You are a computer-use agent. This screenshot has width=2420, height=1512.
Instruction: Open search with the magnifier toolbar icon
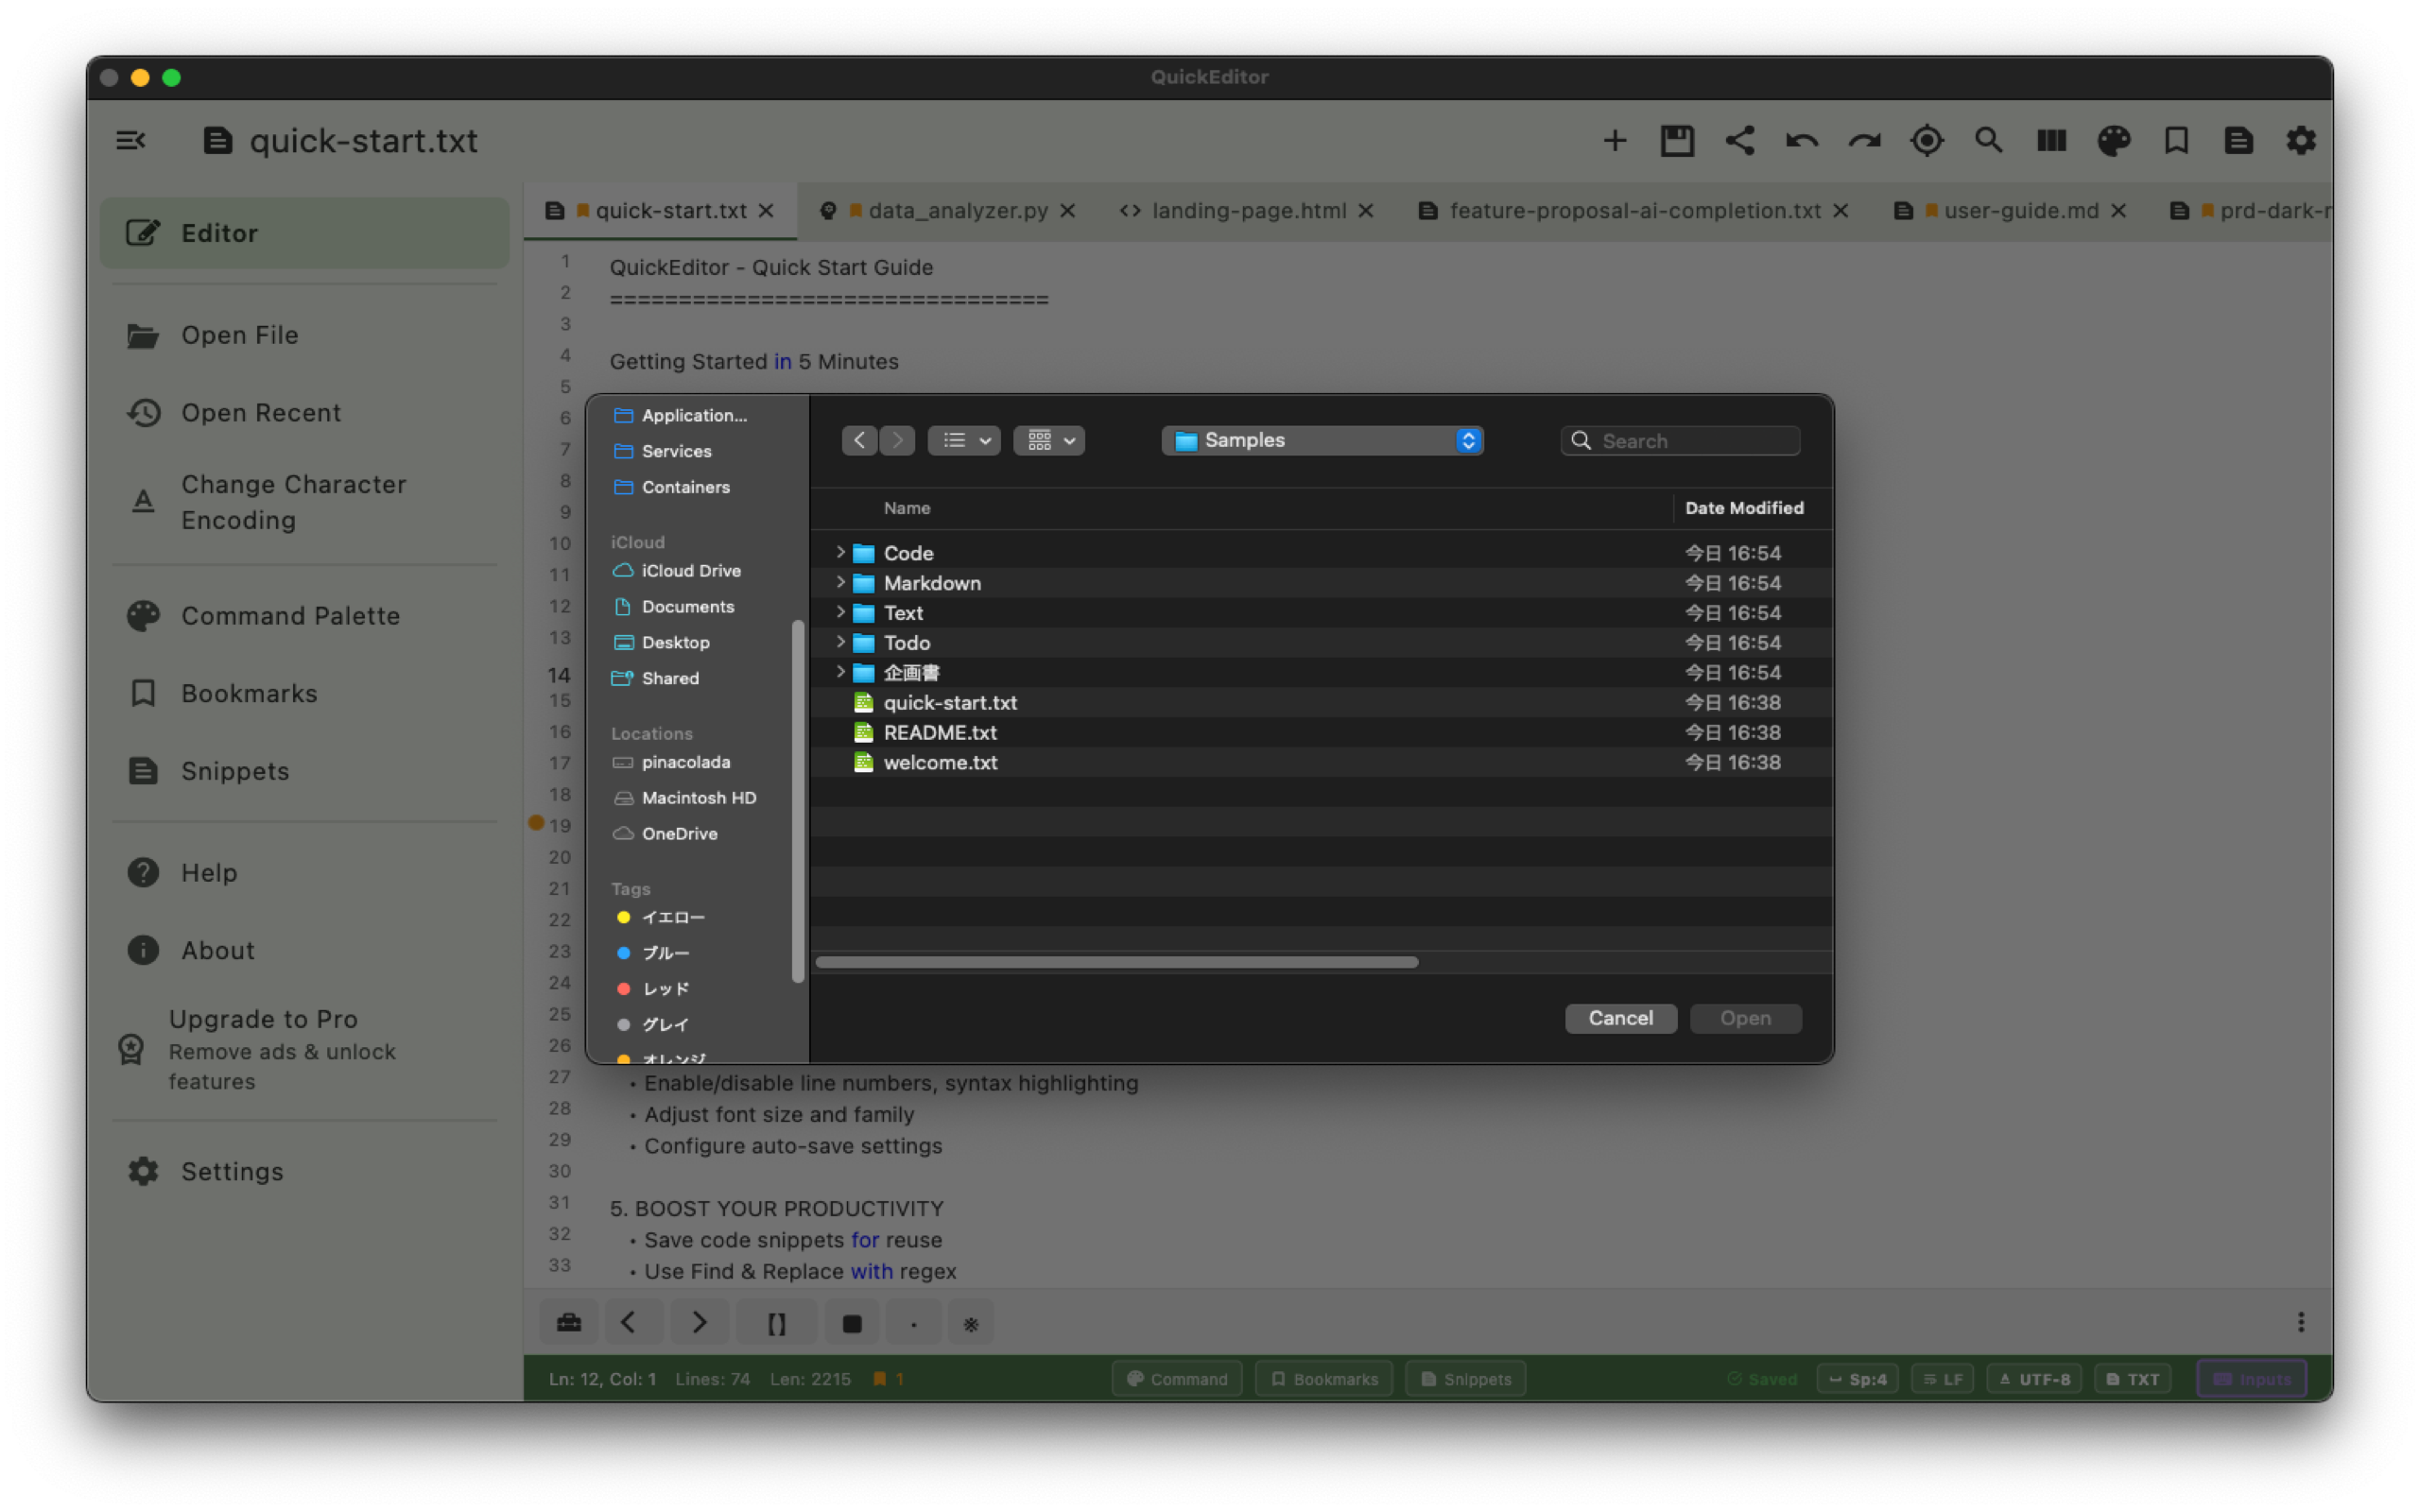[x=1989, y=141]
